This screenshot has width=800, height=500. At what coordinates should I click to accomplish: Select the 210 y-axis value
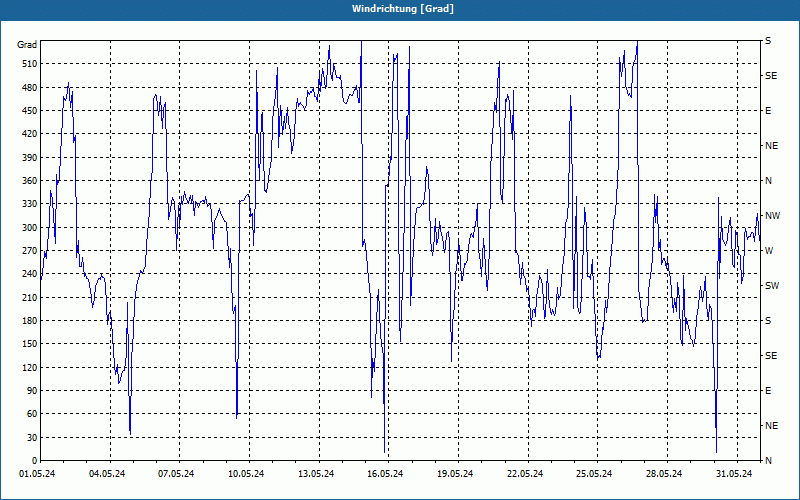click(x=30, y=297)
